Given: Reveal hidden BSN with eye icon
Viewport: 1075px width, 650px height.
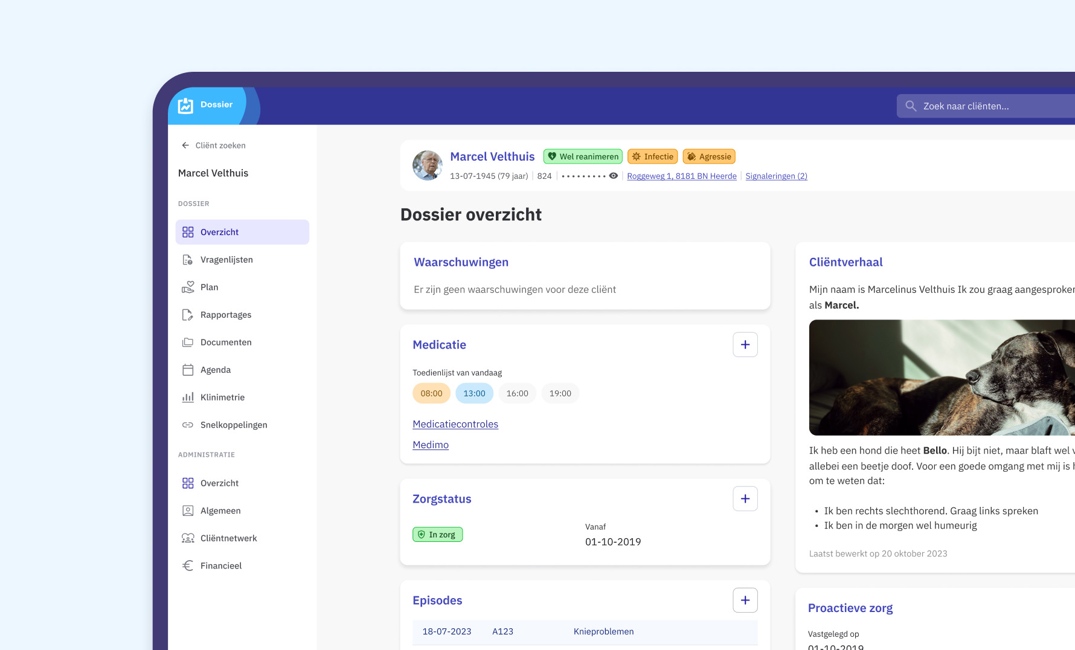Looking at the screenshot, I should pos(613,176).
